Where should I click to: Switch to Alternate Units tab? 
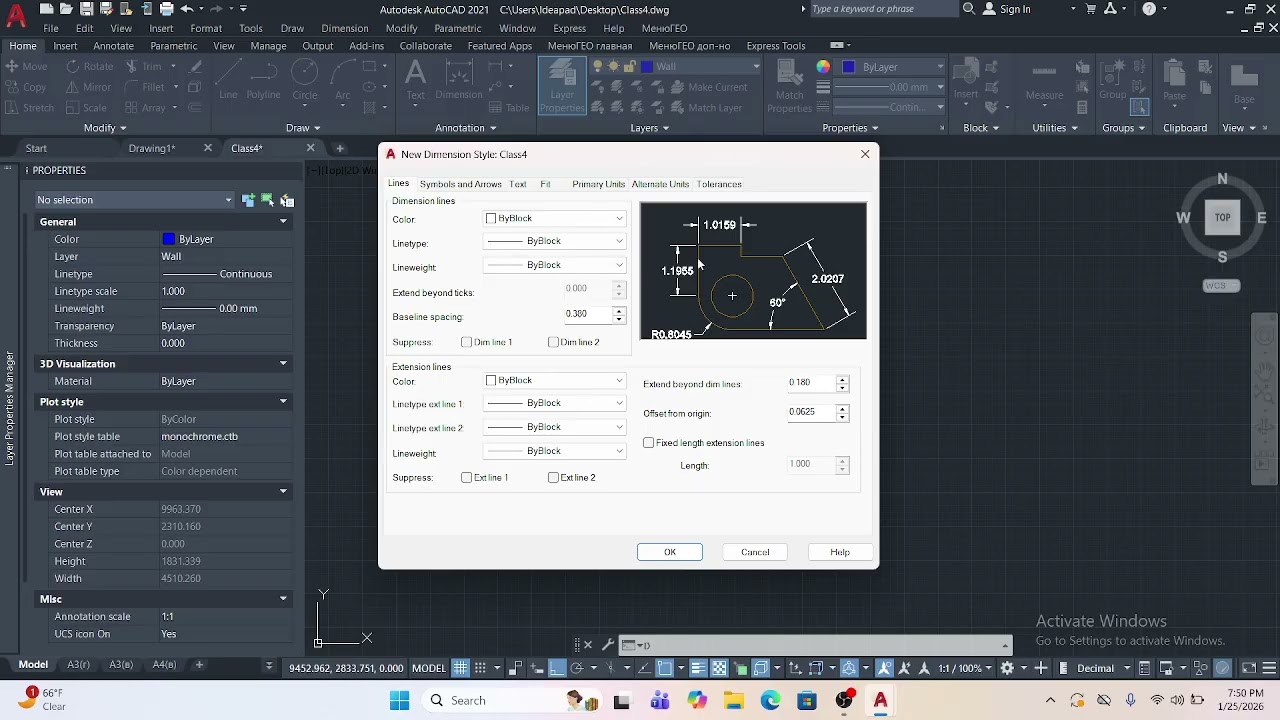660,184
